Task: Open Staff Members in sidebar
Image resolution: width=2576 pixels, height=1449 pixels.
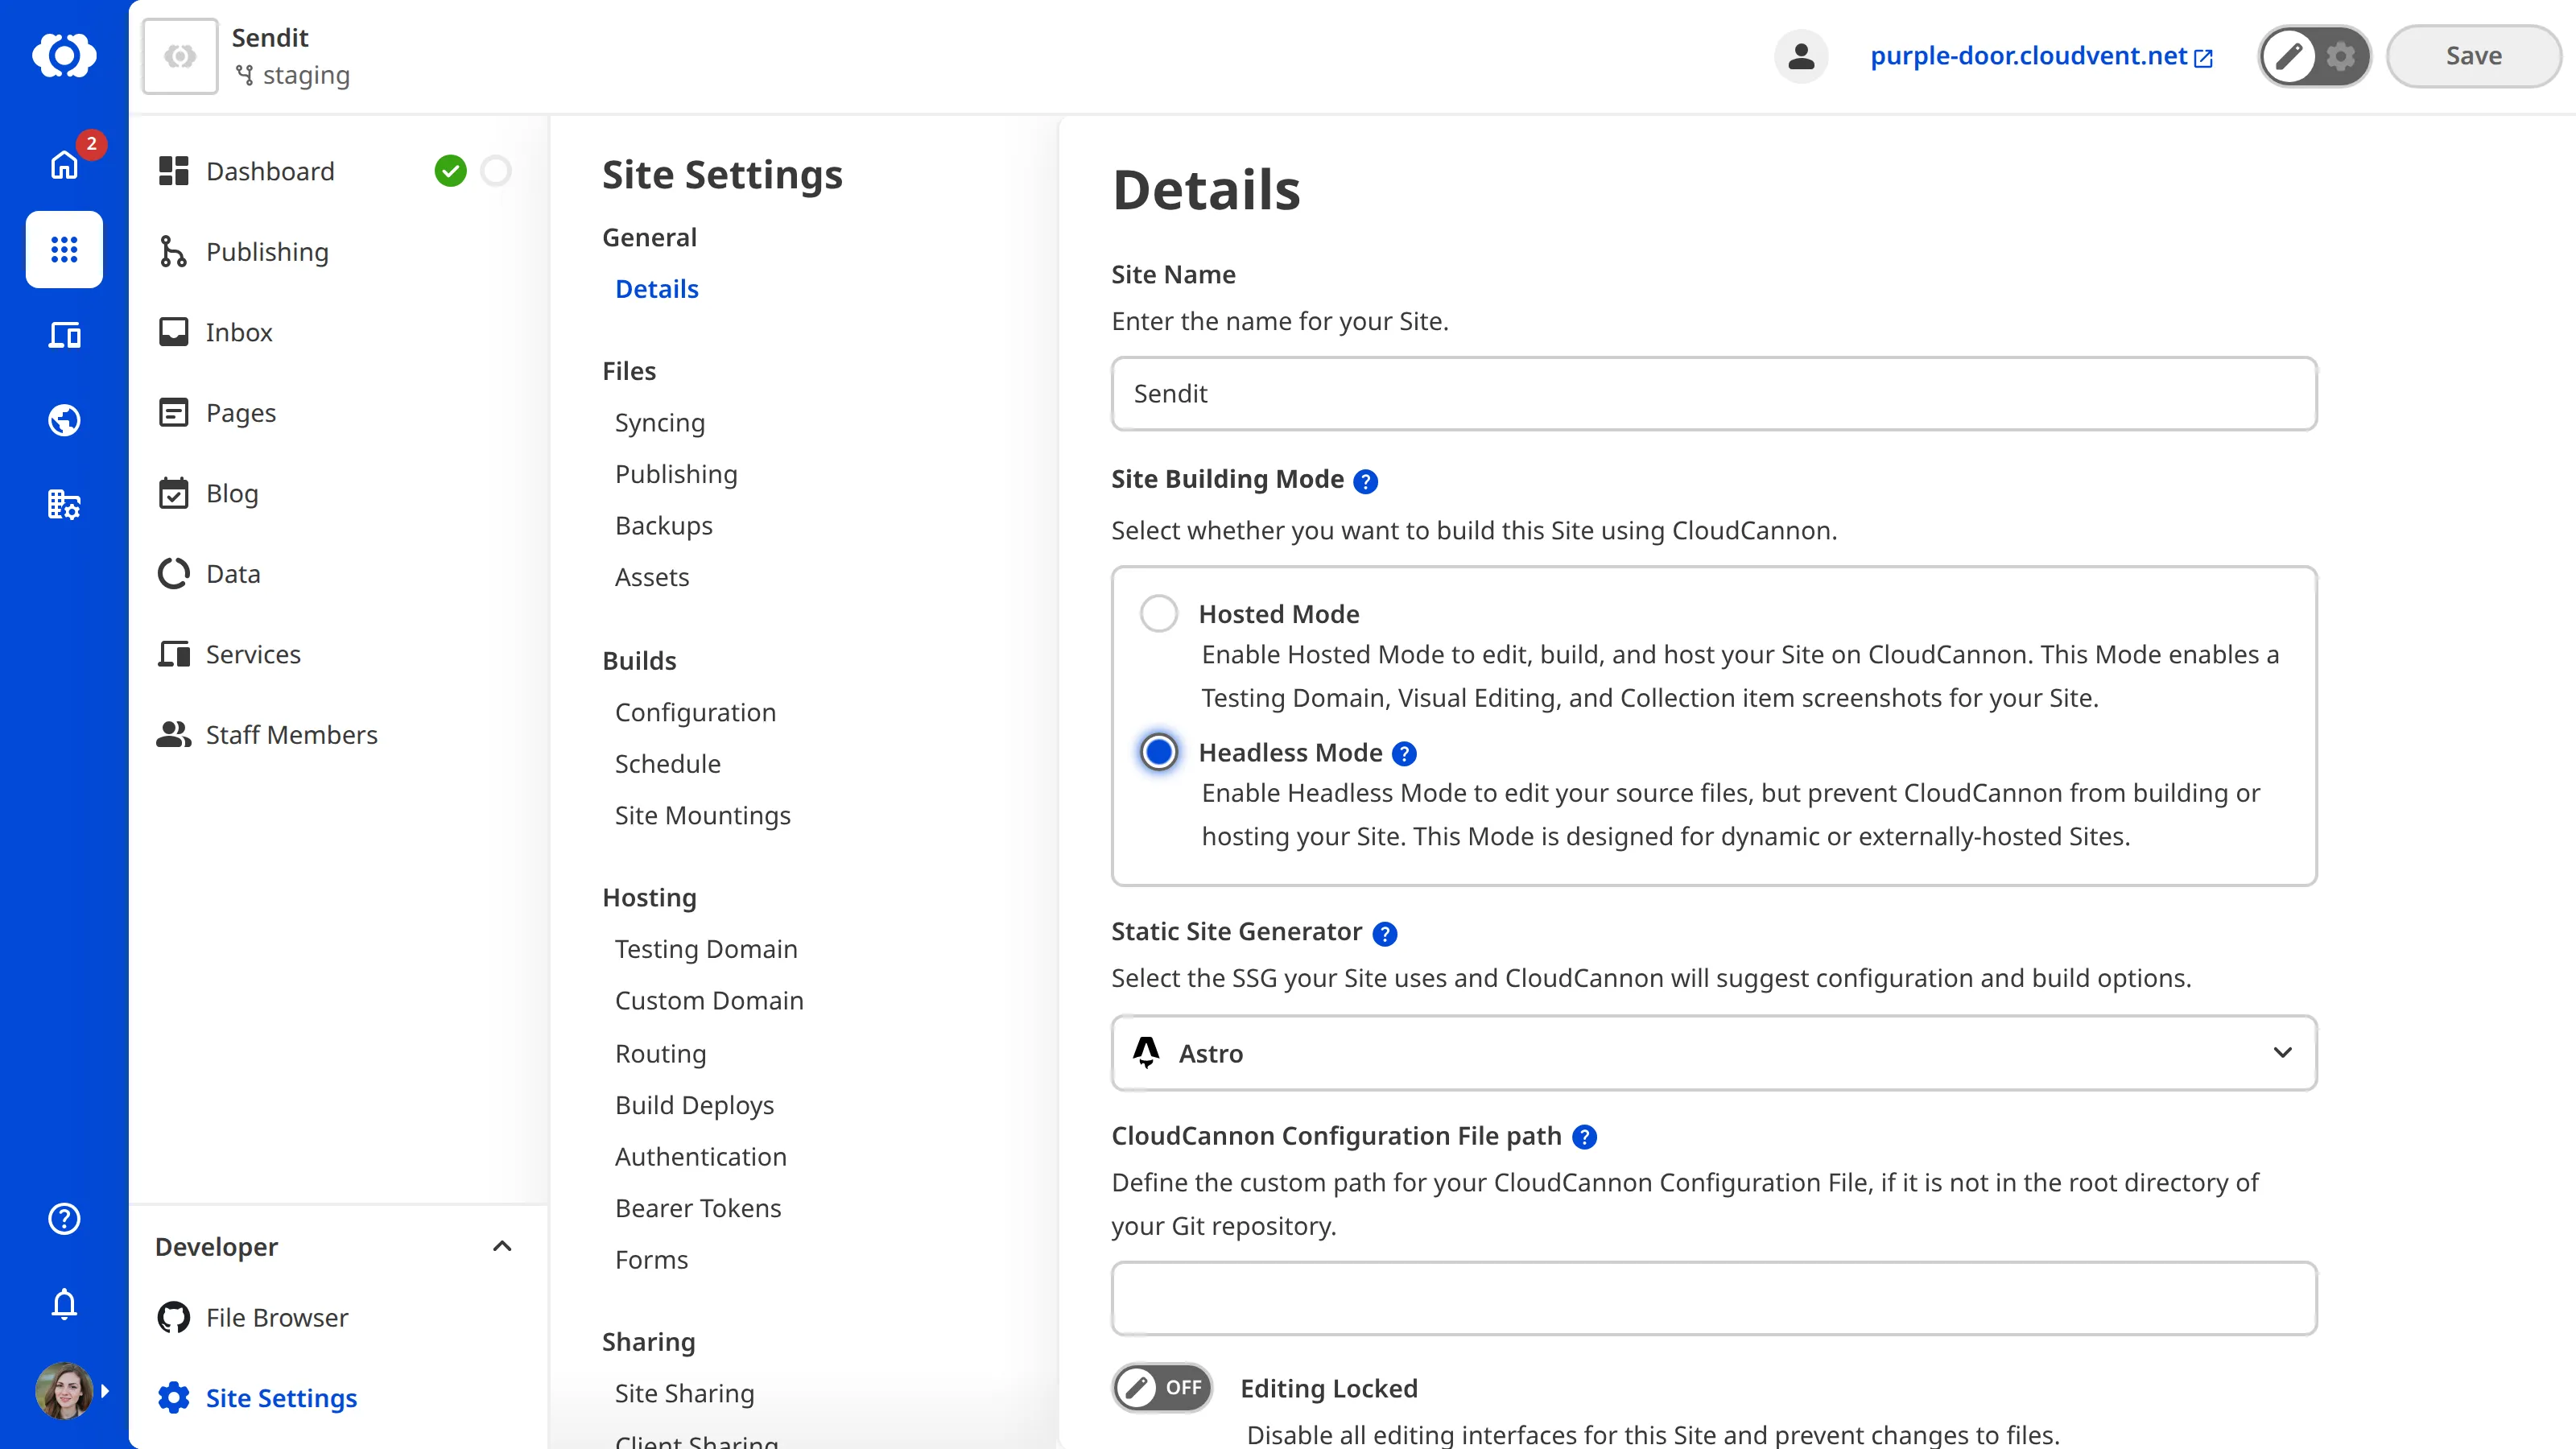Action: click(291, 735)
